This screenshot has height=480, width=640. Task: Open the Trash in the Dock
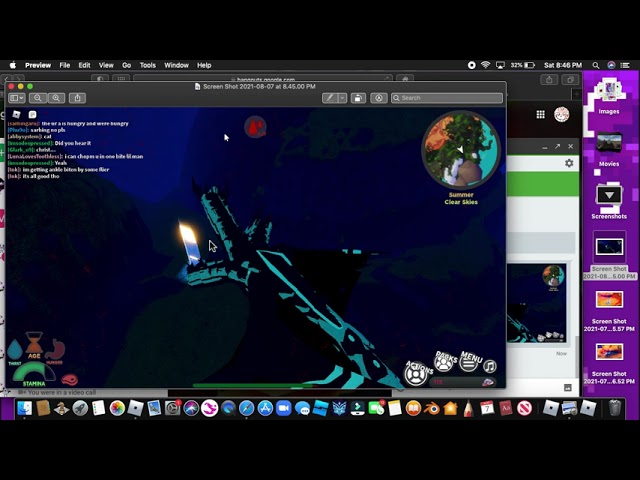pyautogui.click(x=615, y=408)
